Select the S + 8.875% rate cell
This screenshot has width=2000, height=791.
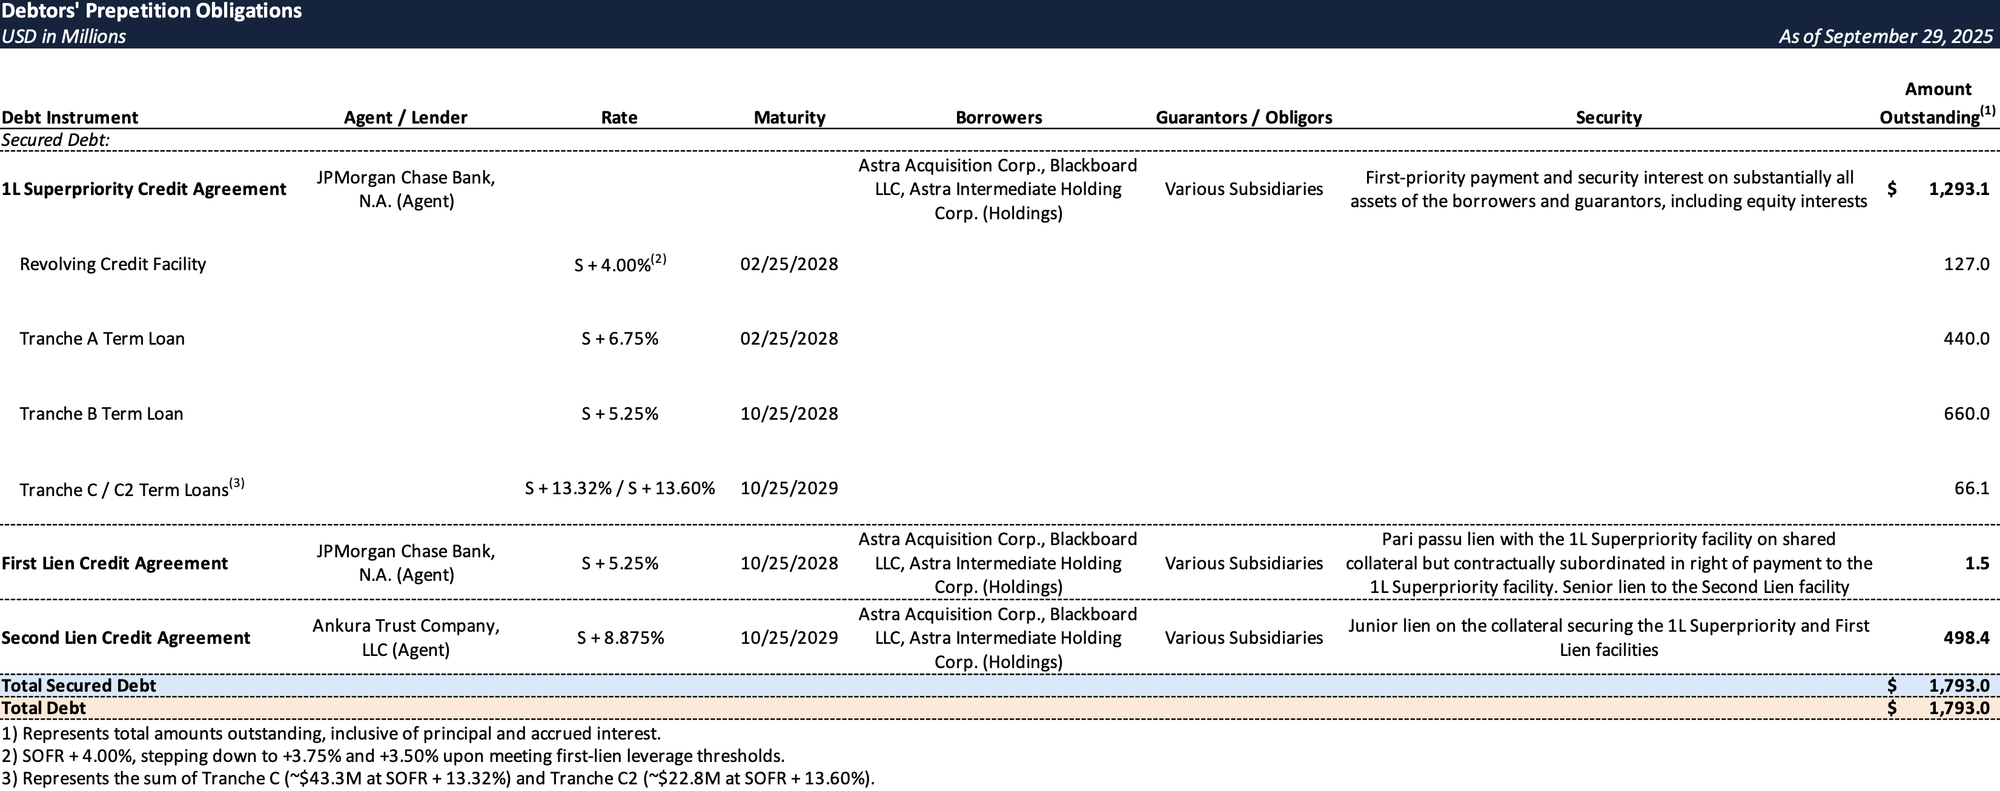coord(620,638)
